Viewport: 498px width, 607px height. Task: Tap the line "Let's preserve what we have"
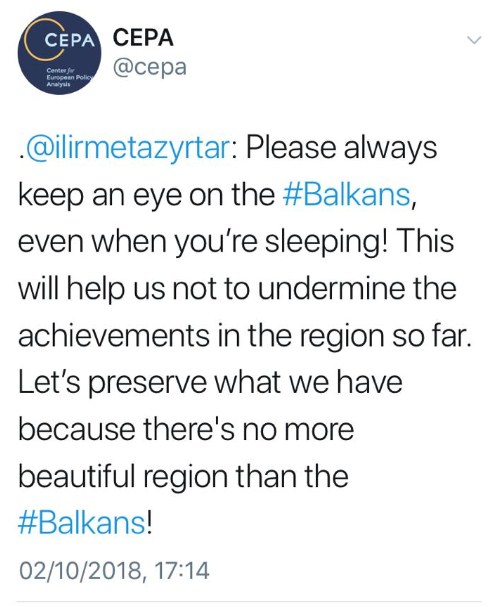[210, 382]
